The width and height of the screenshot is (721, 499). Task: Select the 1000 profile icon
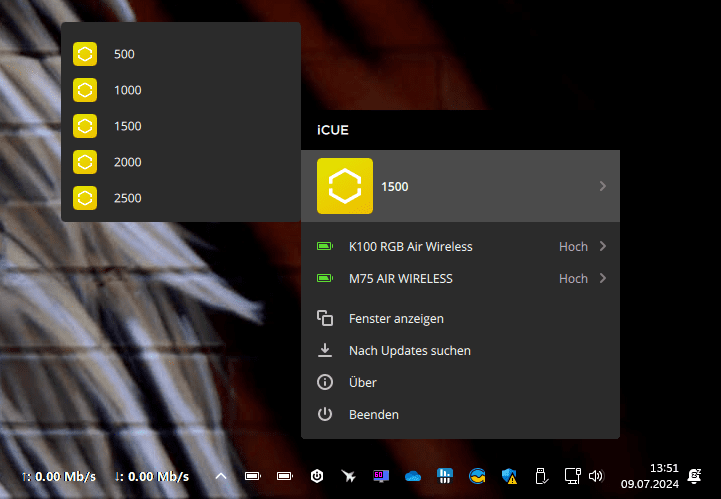(x=85, y=90)
